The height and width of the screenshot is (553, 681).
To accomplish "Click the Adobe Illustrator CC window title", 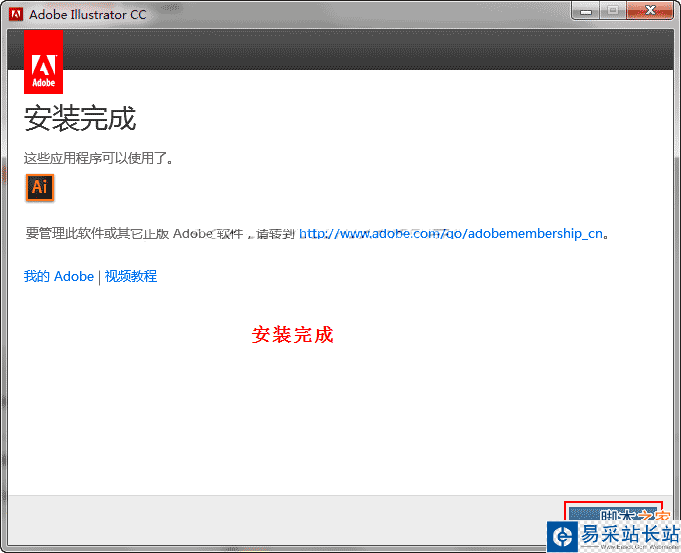I will point(88,14).
